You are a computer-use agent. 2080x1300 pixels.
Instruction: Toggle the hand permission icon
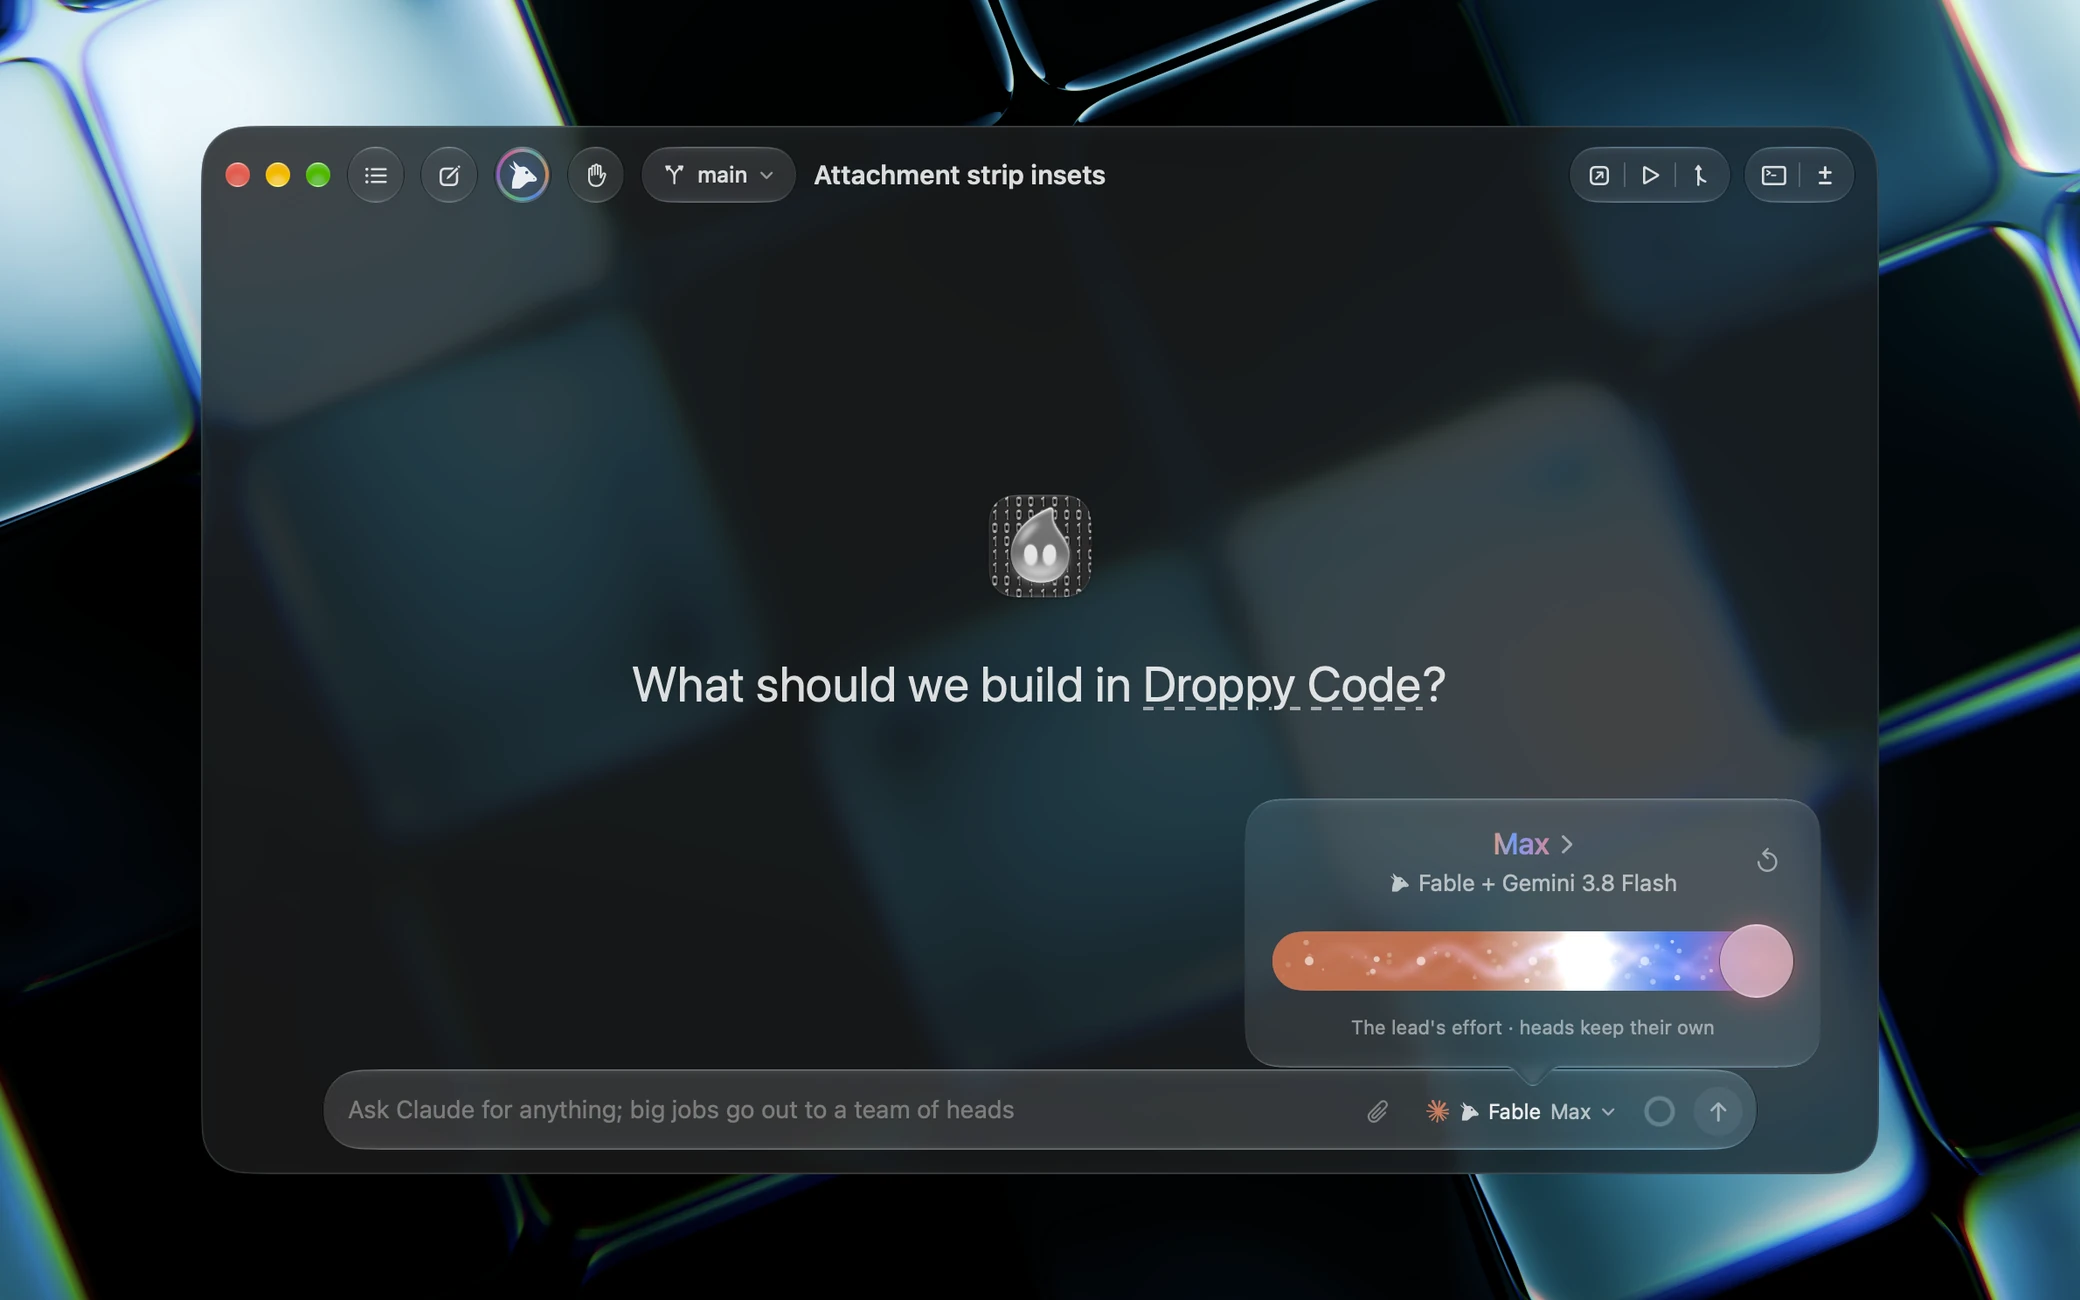coord(596,175)
